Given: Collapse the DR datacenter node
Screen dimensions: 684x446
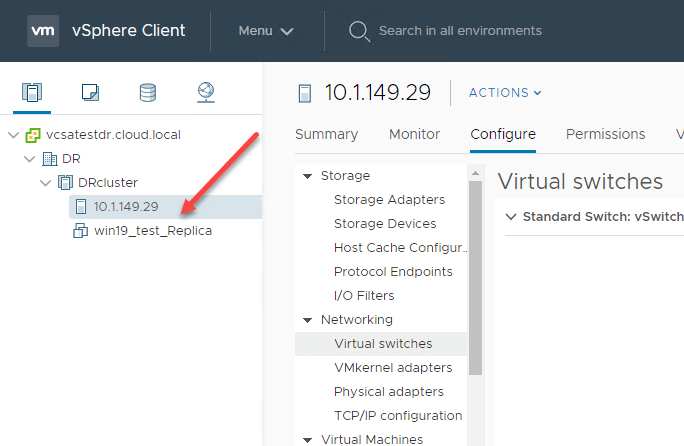Looking at the screenshot, I should pos(30,159).
